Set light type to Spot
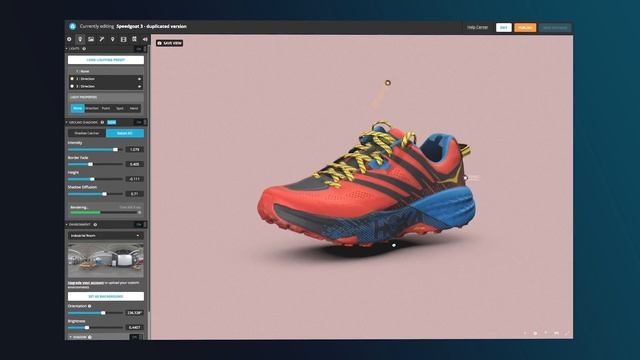 [120, 108]
